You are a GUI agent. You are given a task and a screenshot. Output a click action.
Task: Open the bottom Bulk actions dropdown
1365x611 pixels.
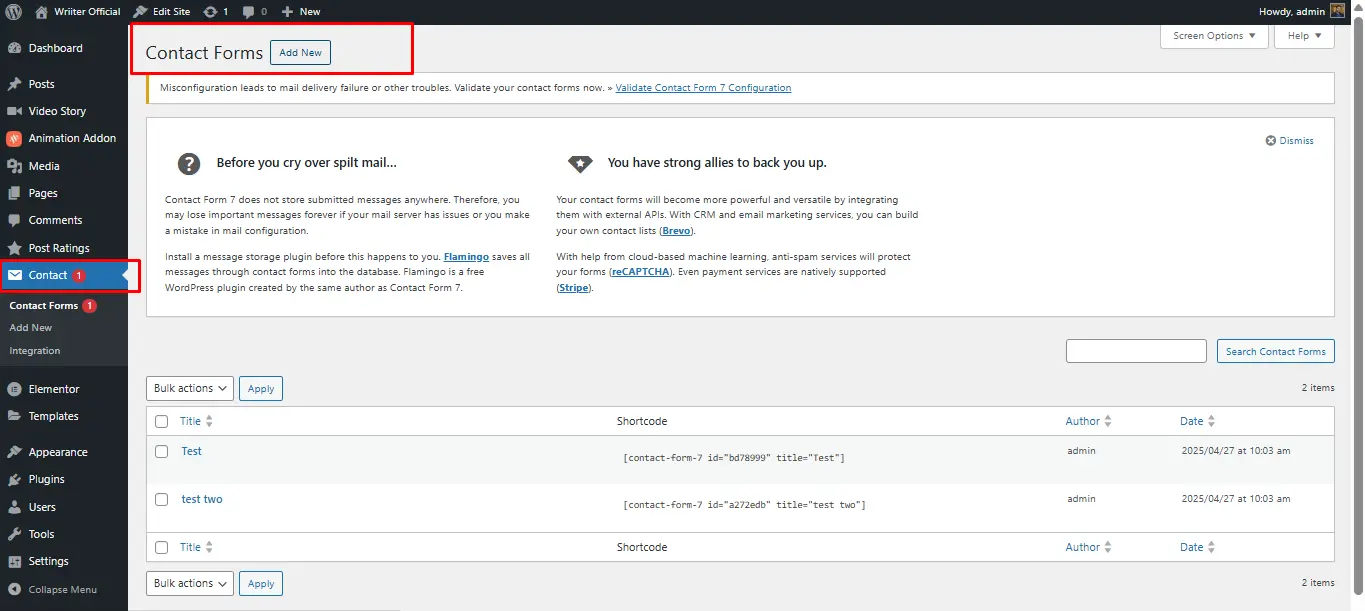click(190, 583)
